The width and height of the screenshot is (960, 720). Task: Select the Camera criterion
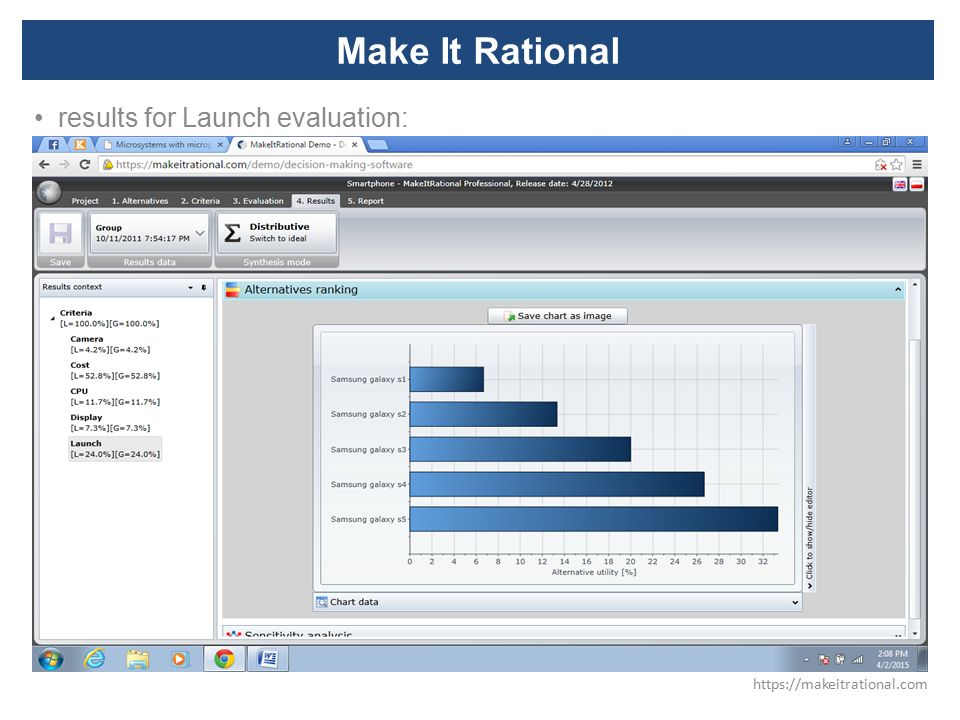pos(110,344)
